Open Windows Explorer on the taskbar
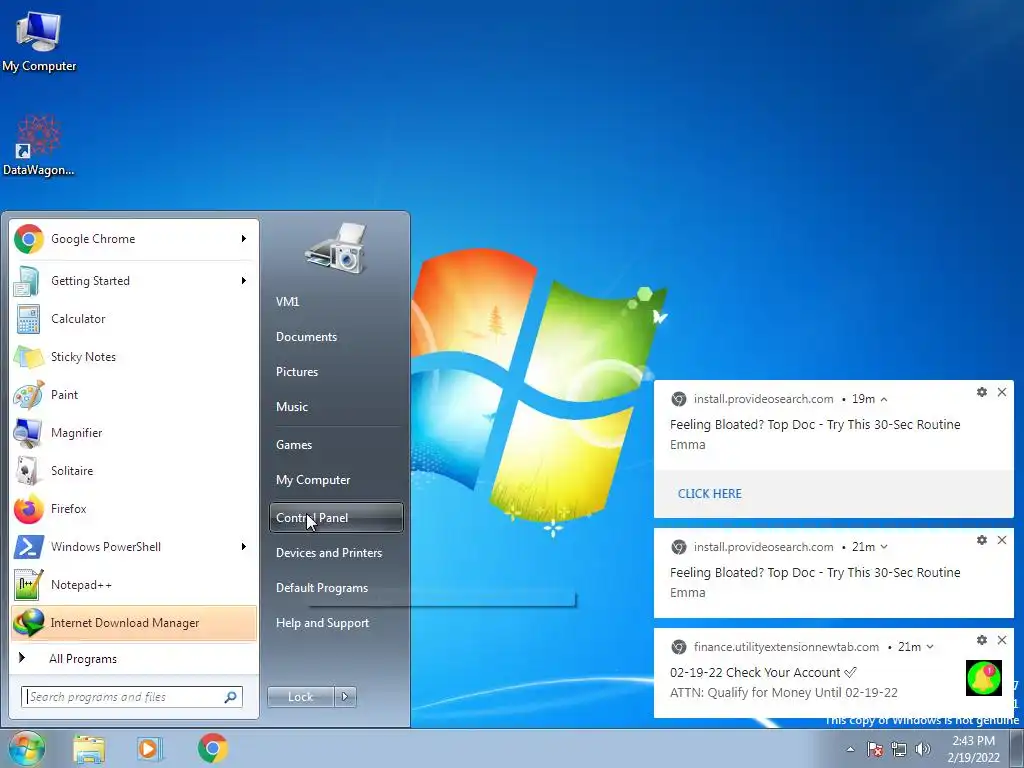The height and width of the screenshot is (768, 1024). coord(89,748)
